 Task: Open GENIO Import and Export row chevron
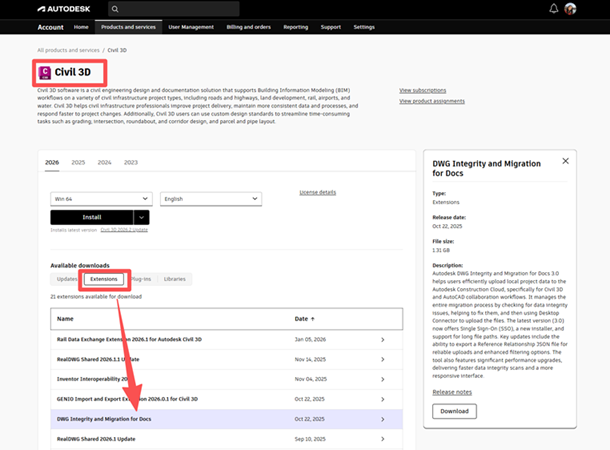[x=383, y=399]
